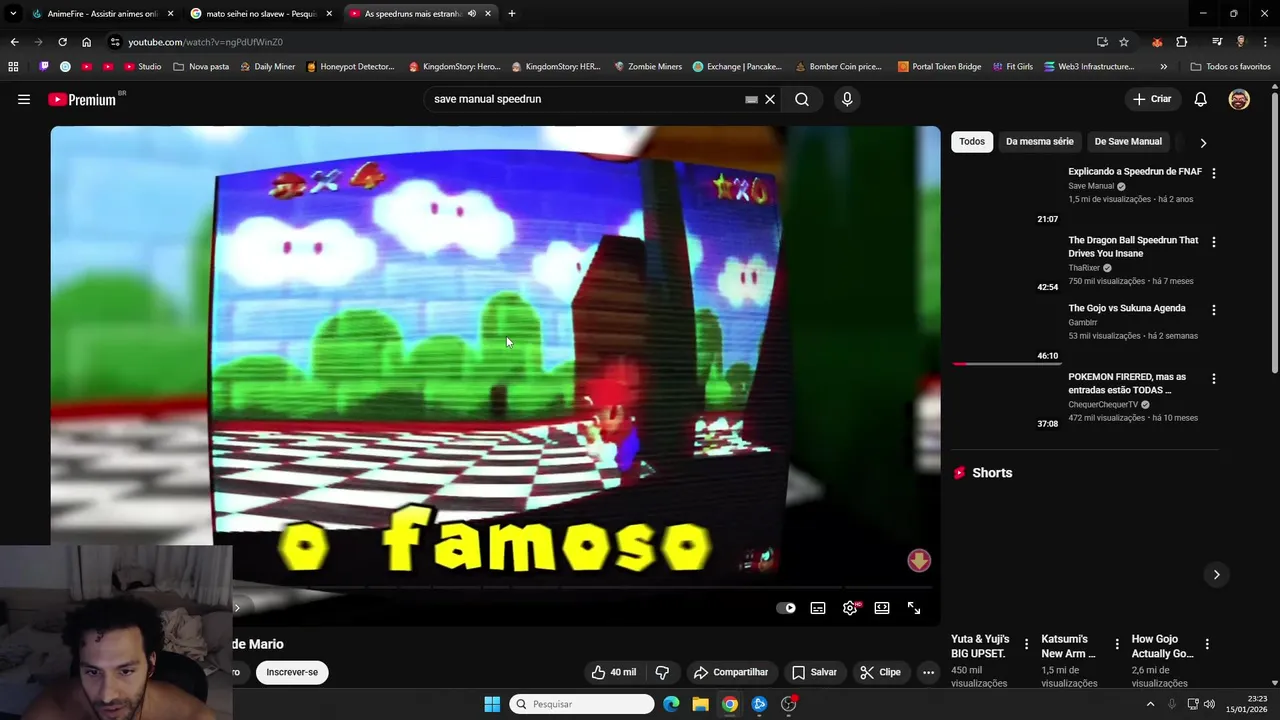The width and height of the screenshot is (1280, 720).
Task: Open Todos os favoritos folder
Action: 1230,67
